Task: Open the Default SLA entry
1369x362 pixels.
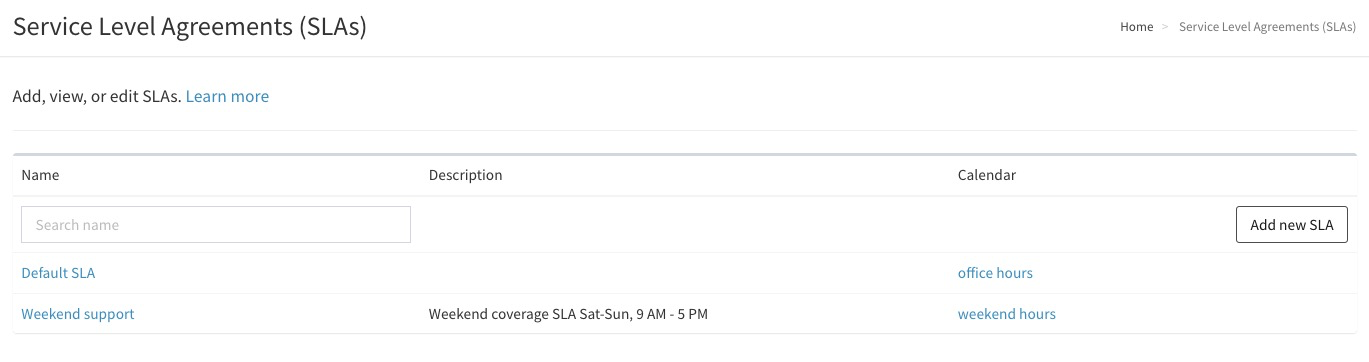Action: pyautogui.click(x=58, y=273)
